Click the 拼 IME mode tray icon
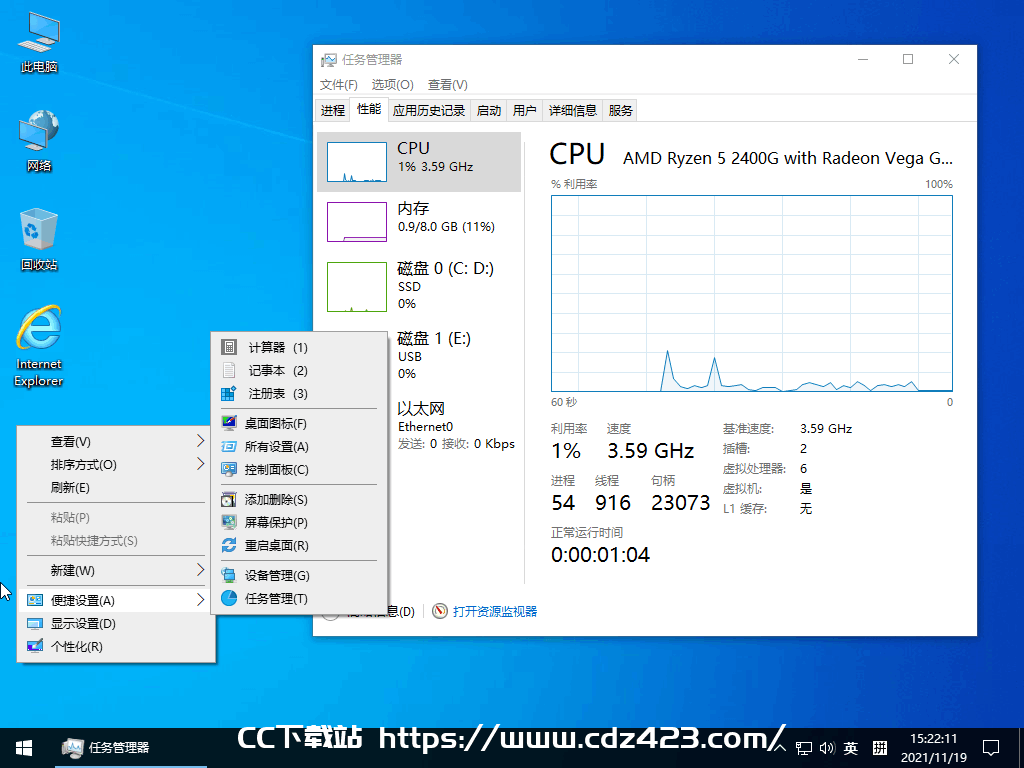Viewport: 1024px width, 768px height. 880,748
